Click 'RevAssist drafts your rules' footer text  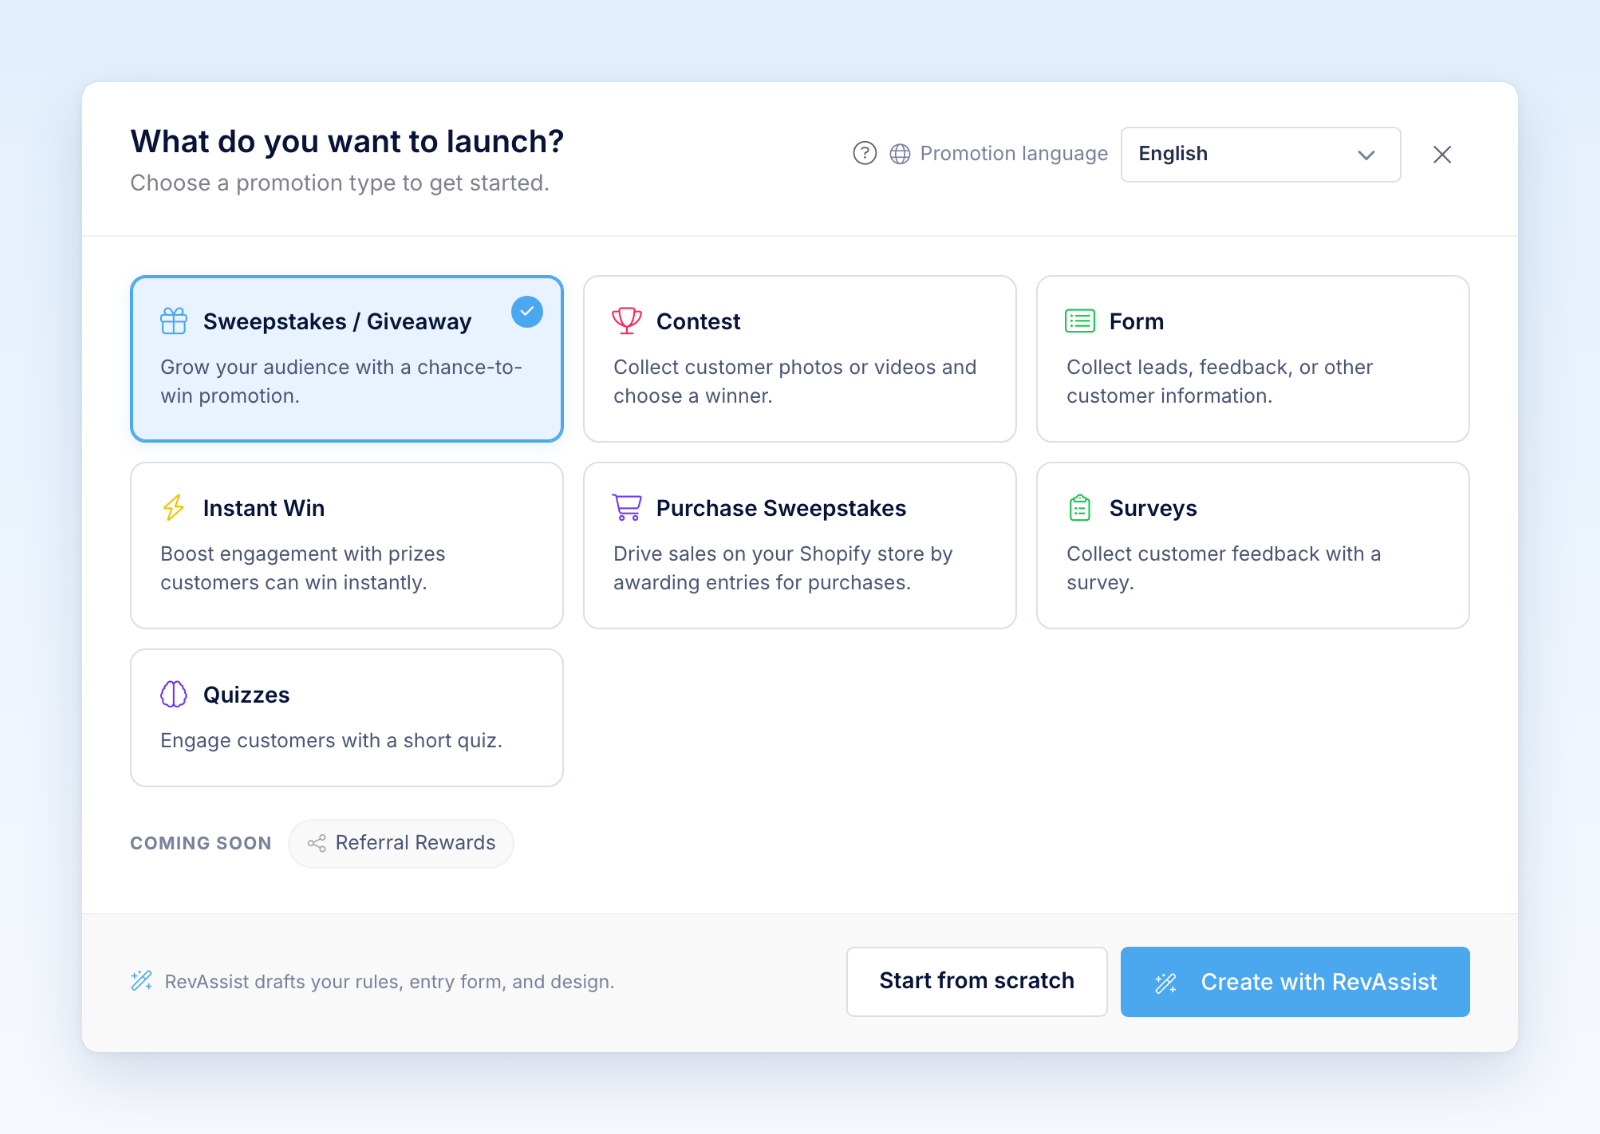tap(389, 982)
